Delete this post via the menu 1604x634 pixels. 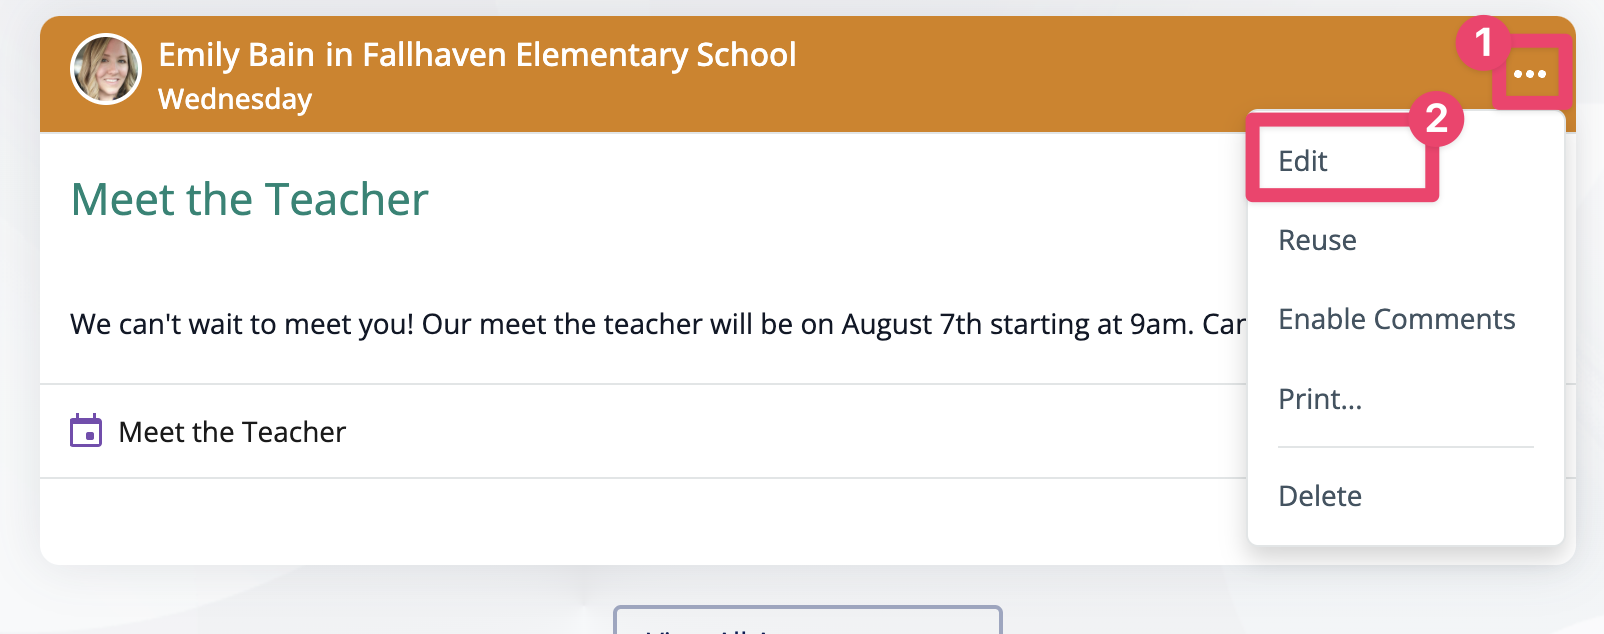[1320, 496]
